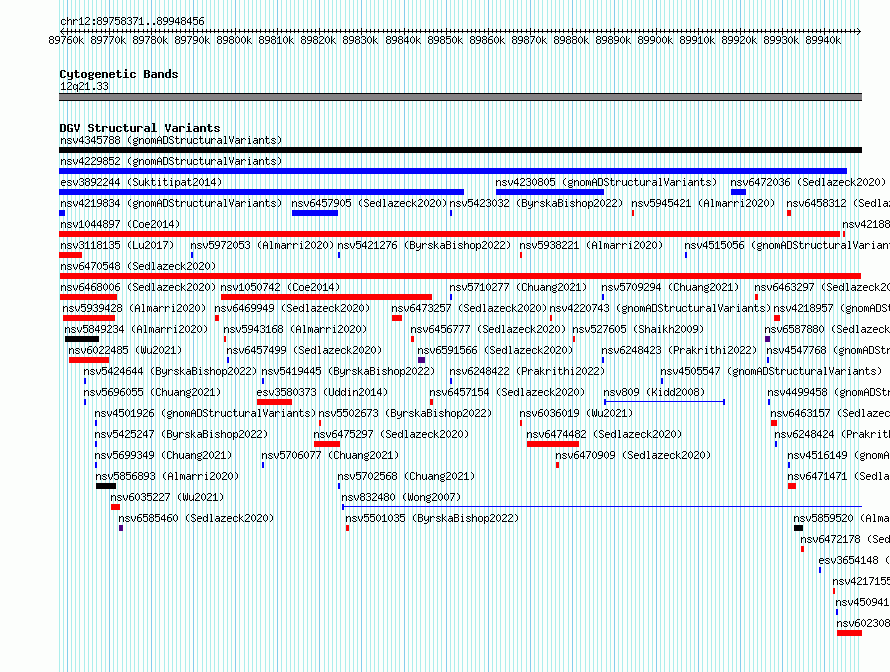Click red bar under nsv5939428
The width and height of the screenshot is (890, 672).
point(89,318)
